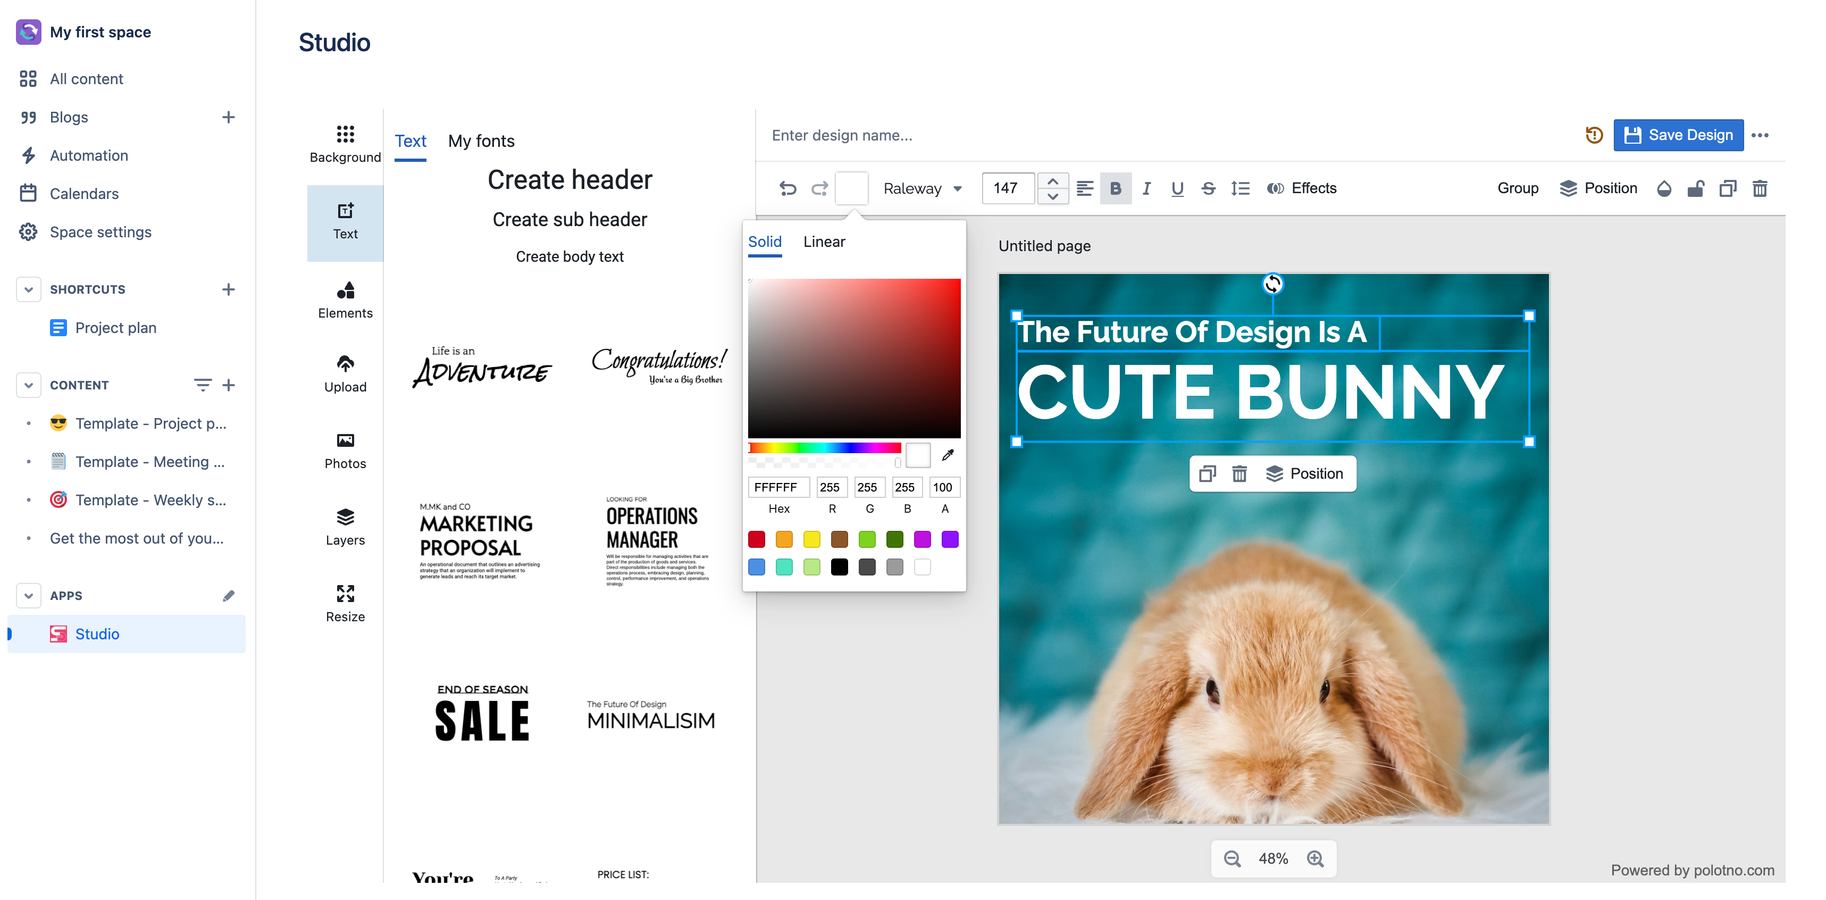This screenshot has width=1826, height=900.
Task: Insert the Congratulations text template
Action: (x=659, y=366)
